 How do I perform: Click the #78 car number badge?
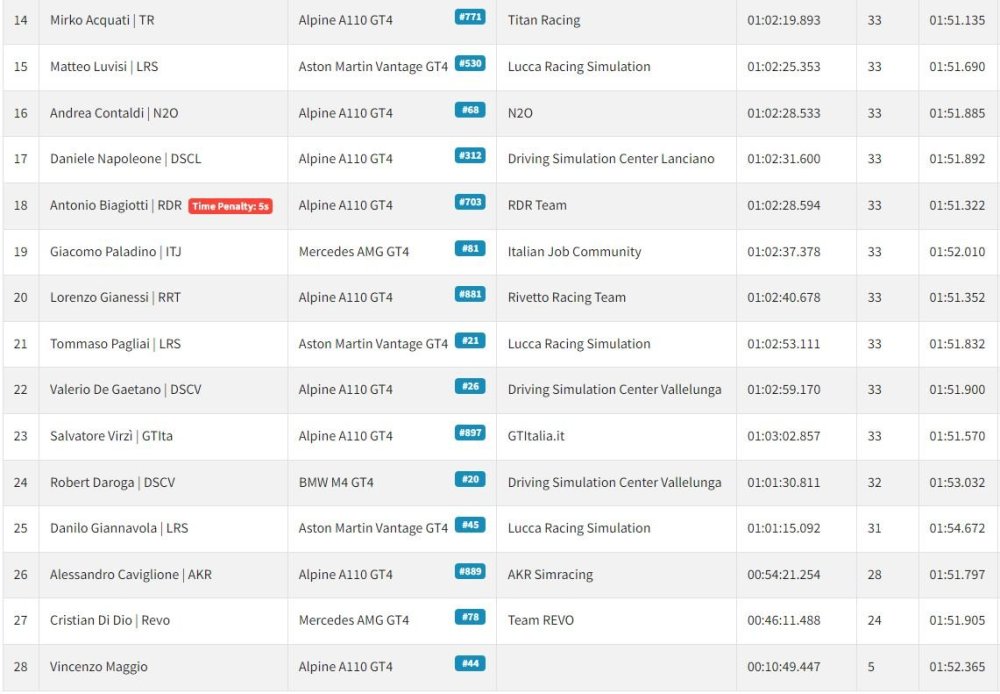click(x=470, y=617)
